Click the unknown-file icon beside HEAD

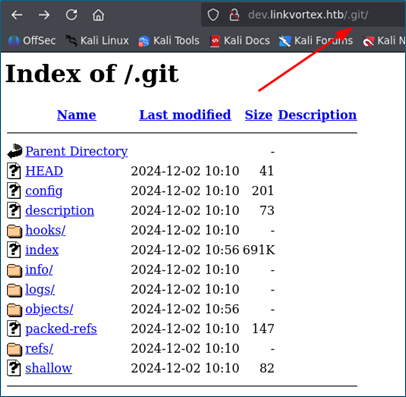click(x=14, y=171)
